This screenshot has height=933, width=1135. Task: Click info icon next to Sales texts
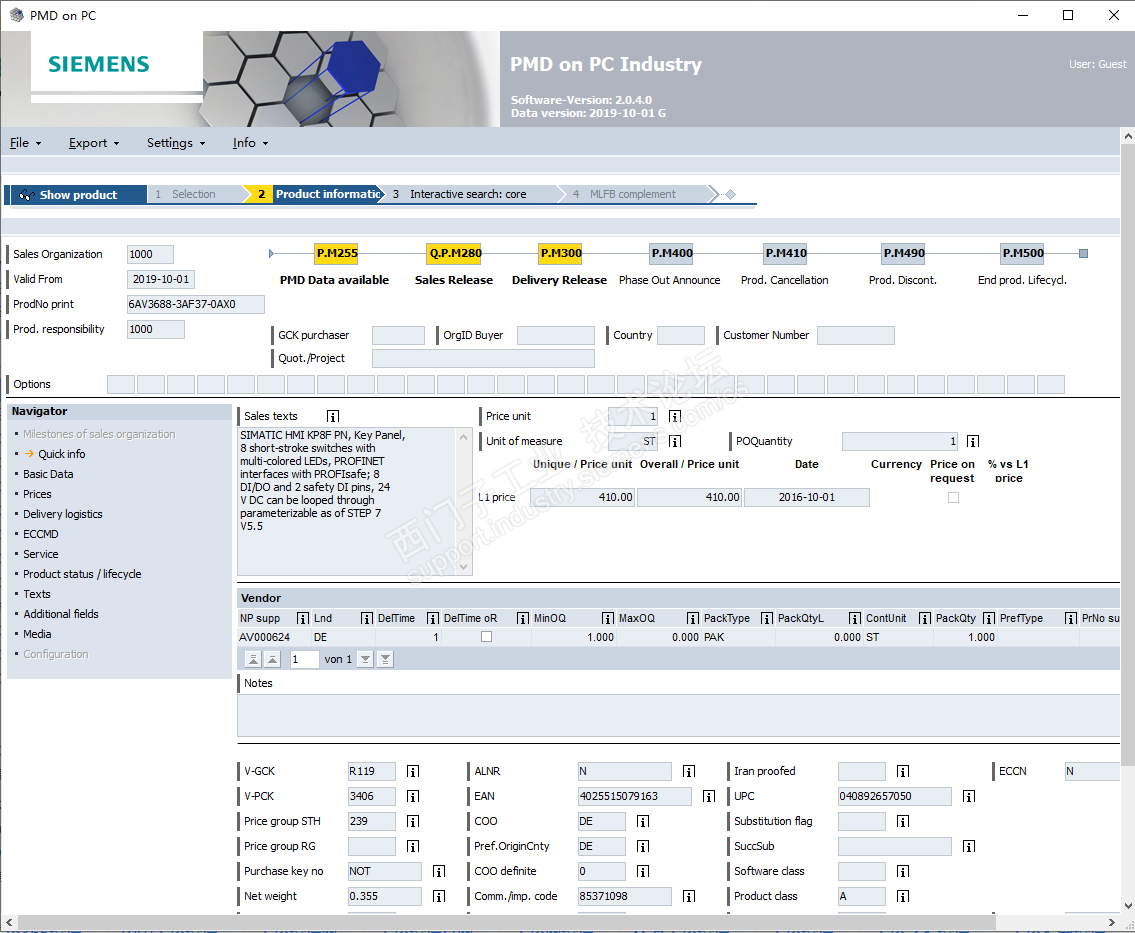(x=333, y=416)
